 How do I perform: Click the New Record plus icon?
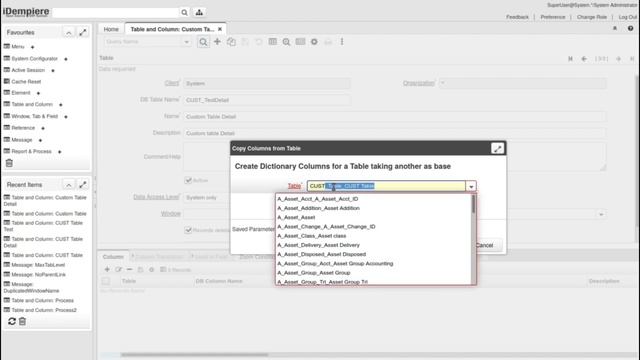217,42
